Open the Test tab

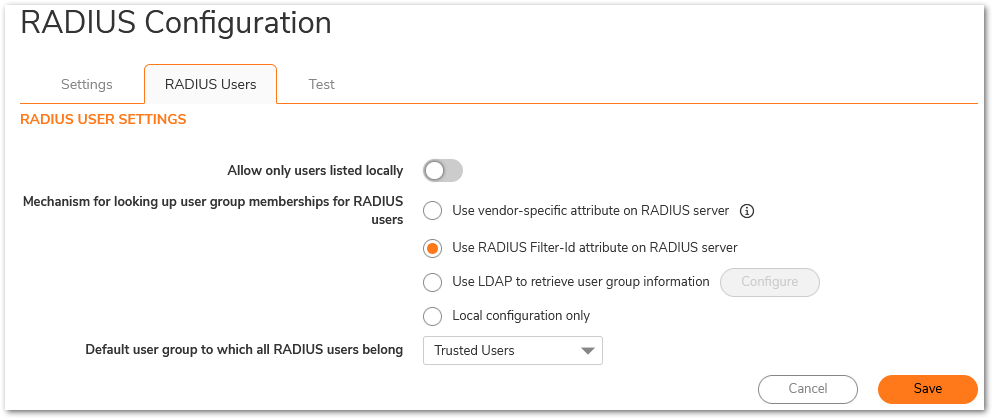tap(322, 84)
